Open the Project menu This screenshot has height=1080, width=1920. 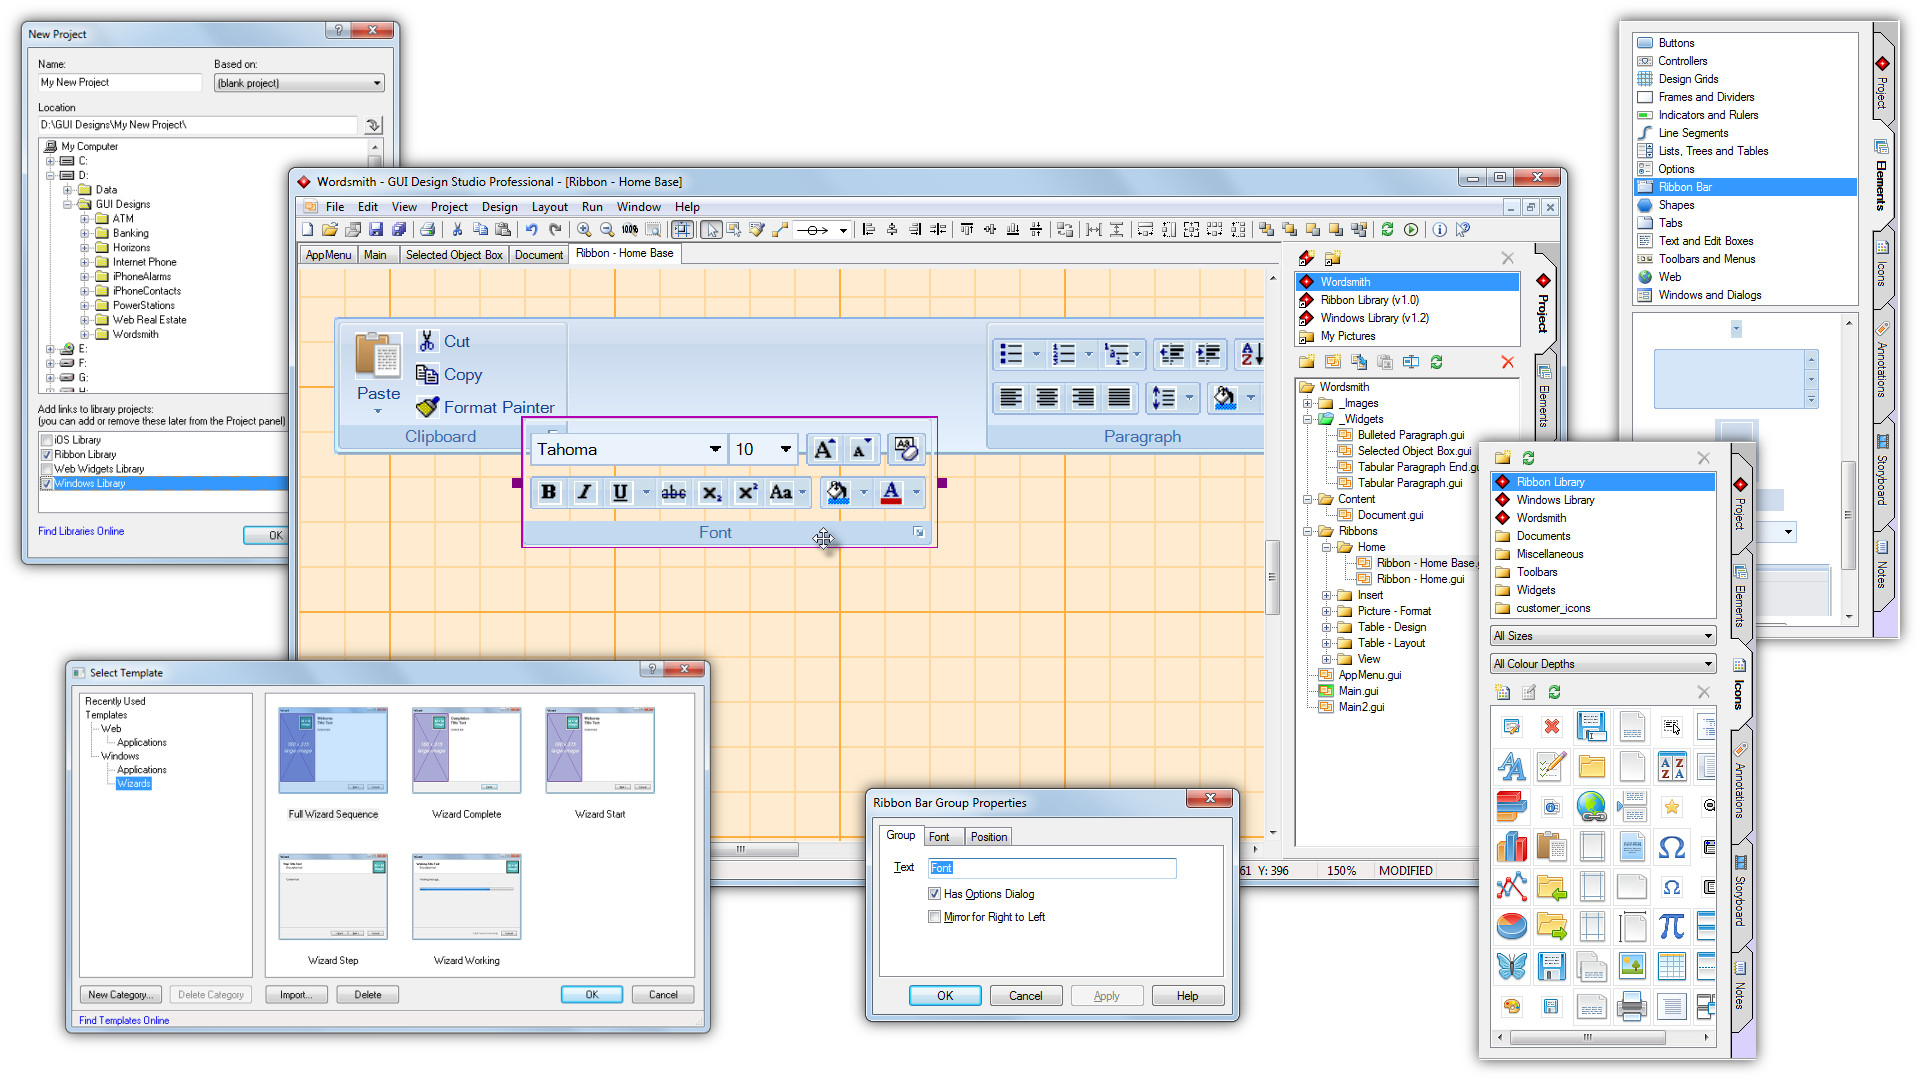tap(449, 207)
